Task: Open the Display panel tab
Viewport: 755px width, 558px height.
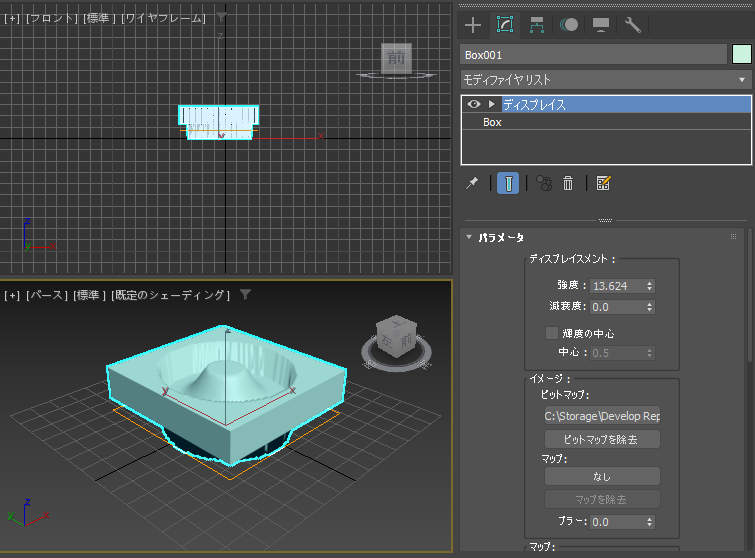Action: pyautogui.click(x=600, y=25)
